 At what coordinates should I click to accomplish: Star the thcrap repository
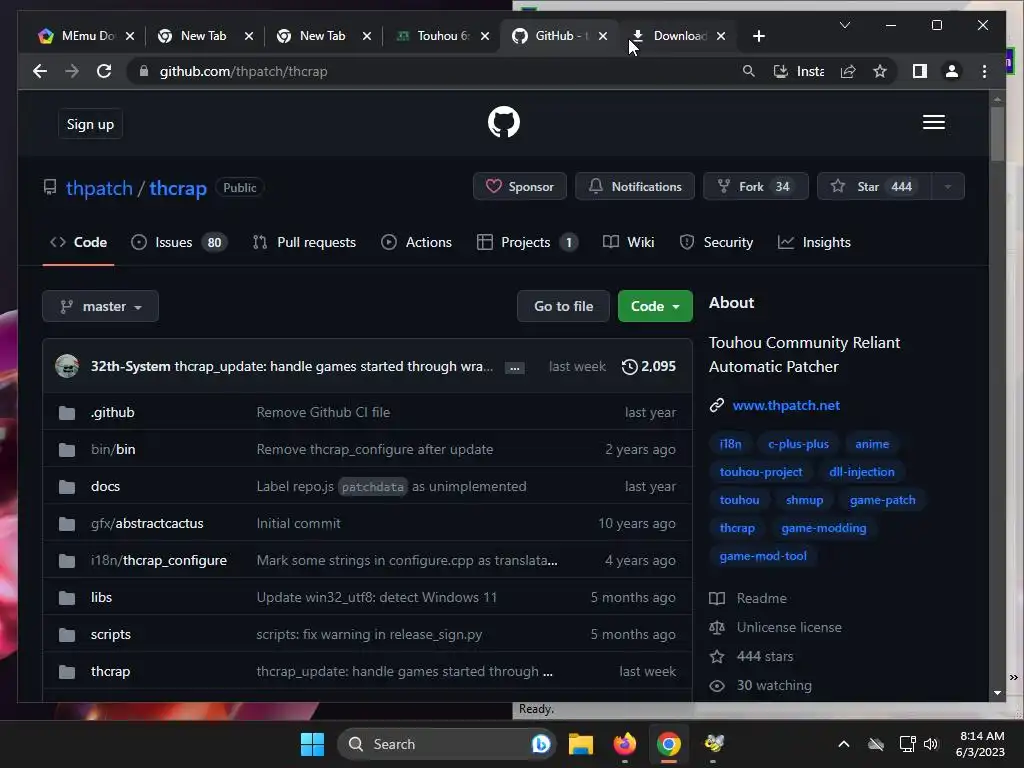(874, 187)
